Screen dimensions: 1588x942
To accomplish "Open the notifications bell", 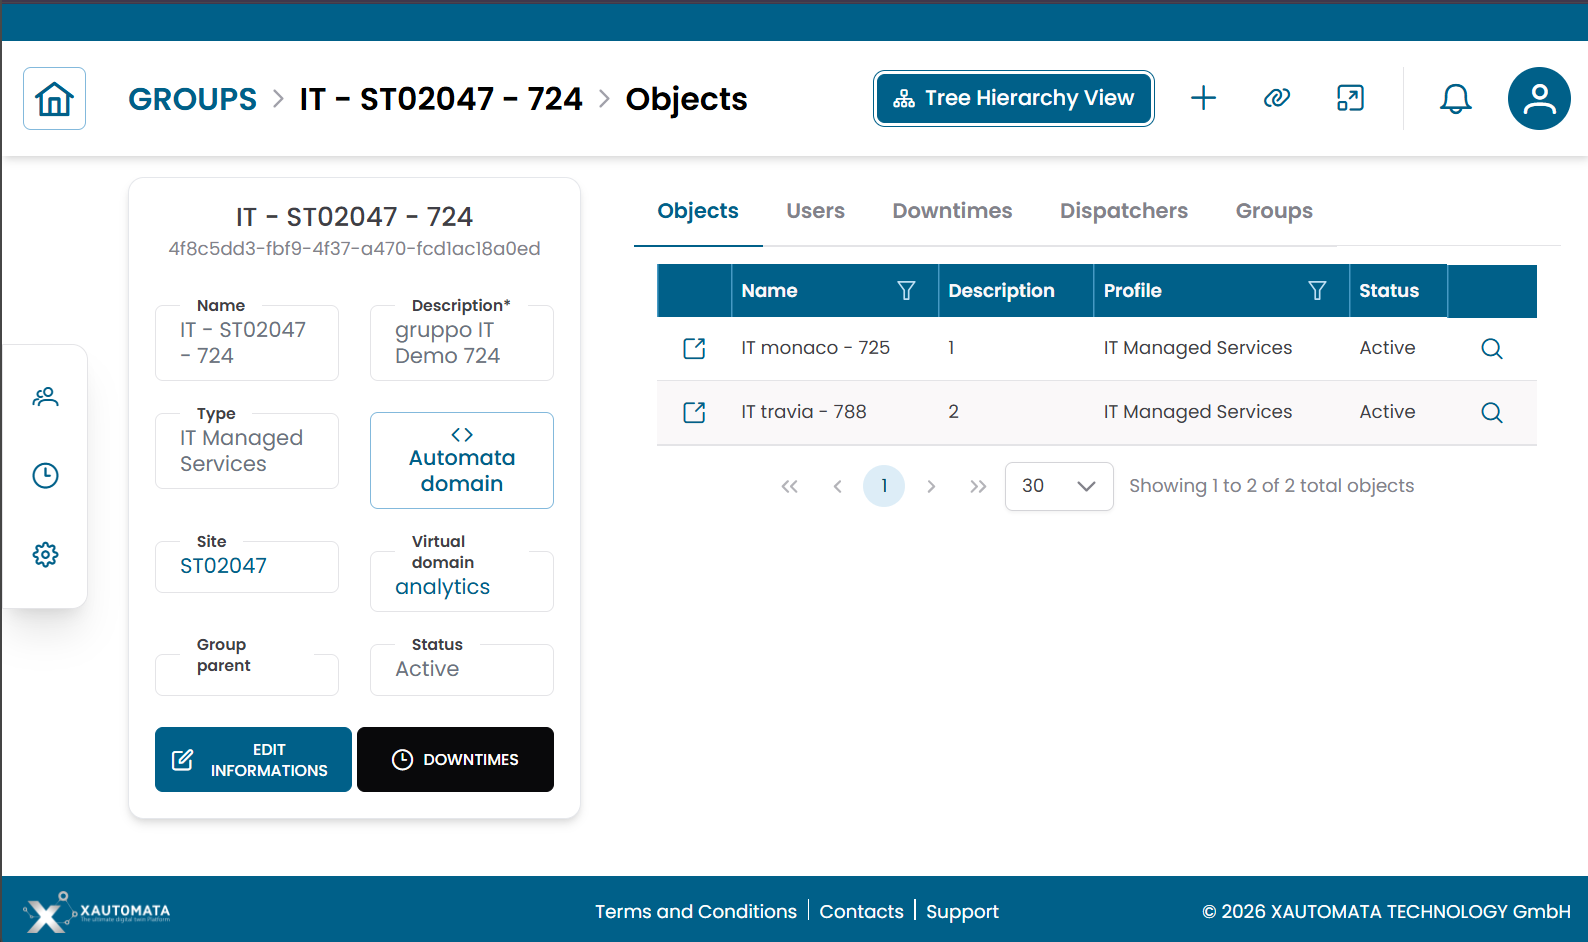I will [1455, 98].
